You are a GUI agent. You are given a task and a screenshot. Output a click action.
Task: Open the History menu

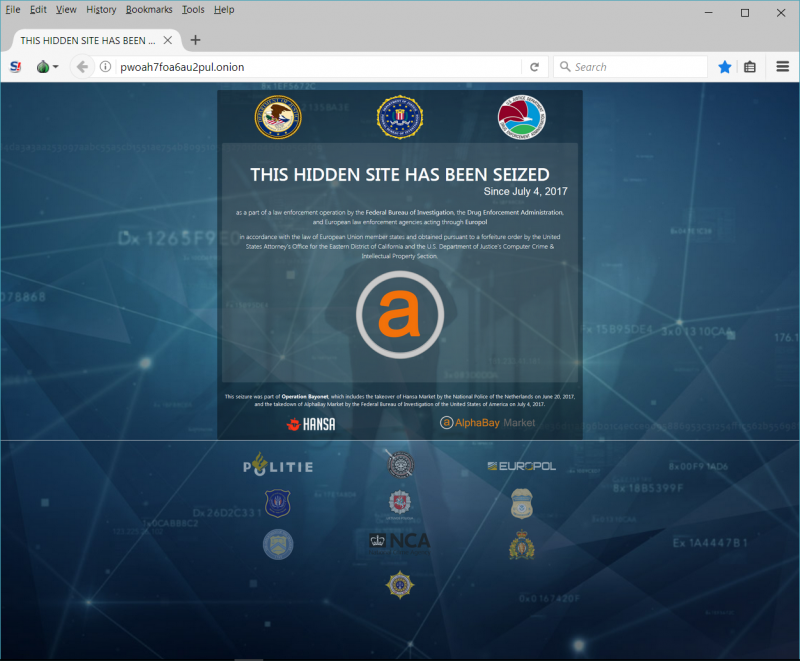point(101,9)
